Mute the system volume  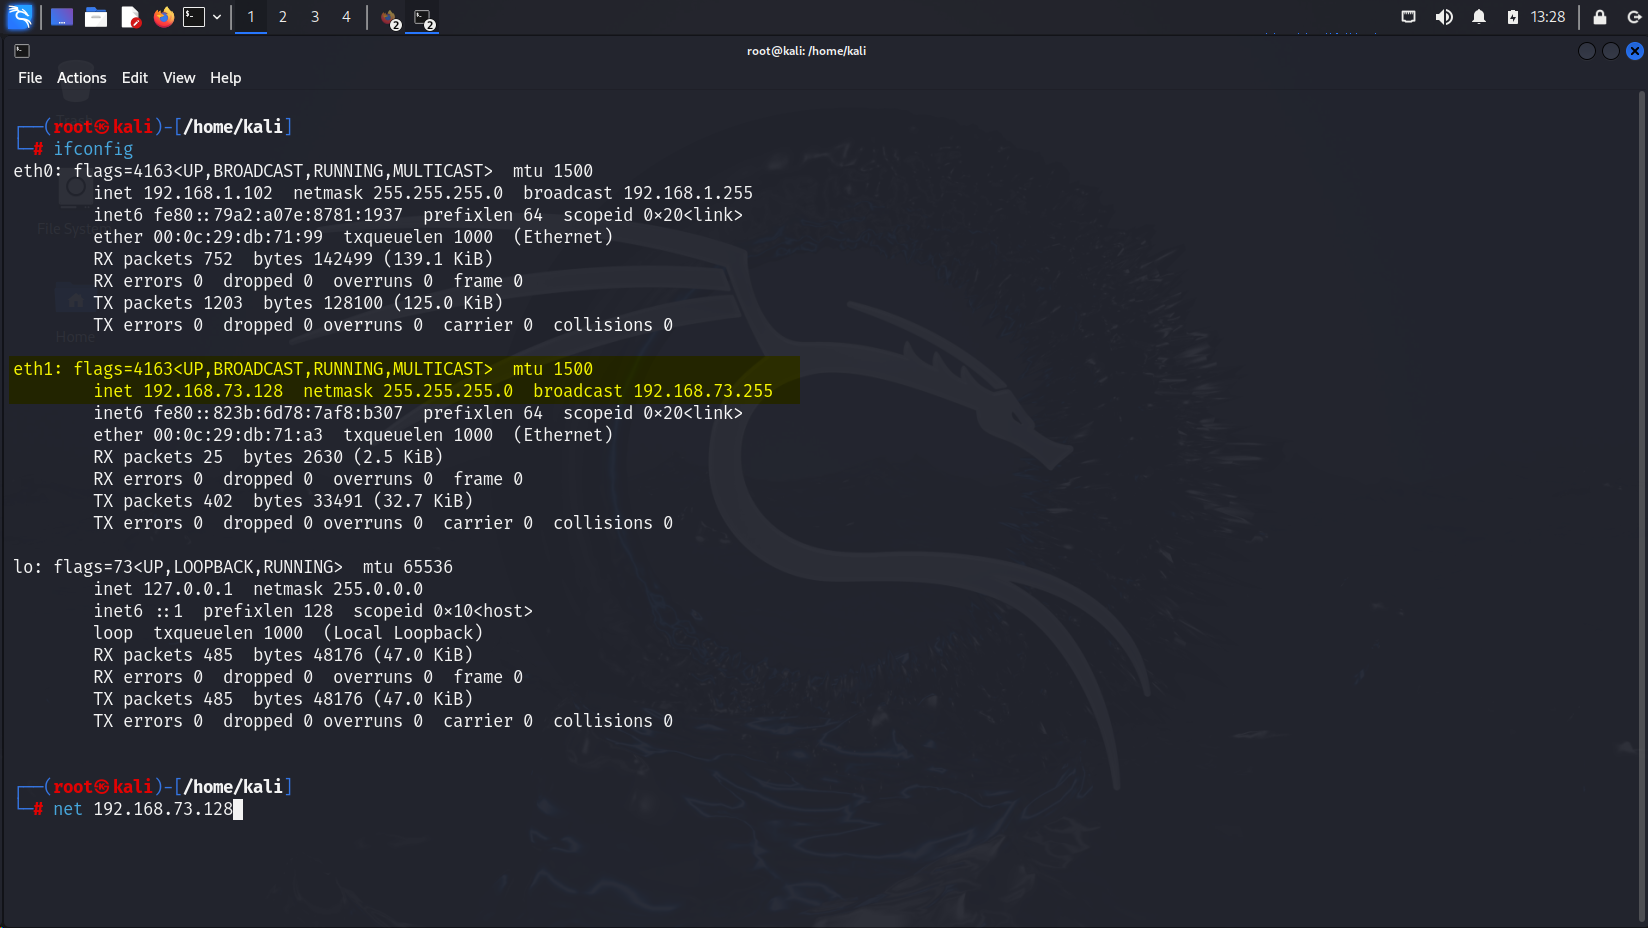[1444, 16]
